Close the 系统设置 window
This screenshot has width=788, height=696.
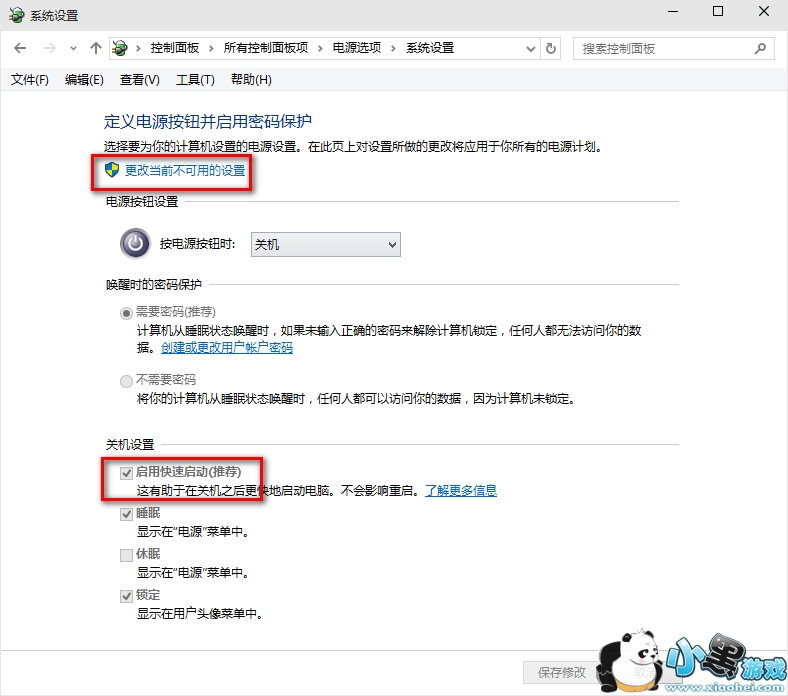click(x=764, y=12)
